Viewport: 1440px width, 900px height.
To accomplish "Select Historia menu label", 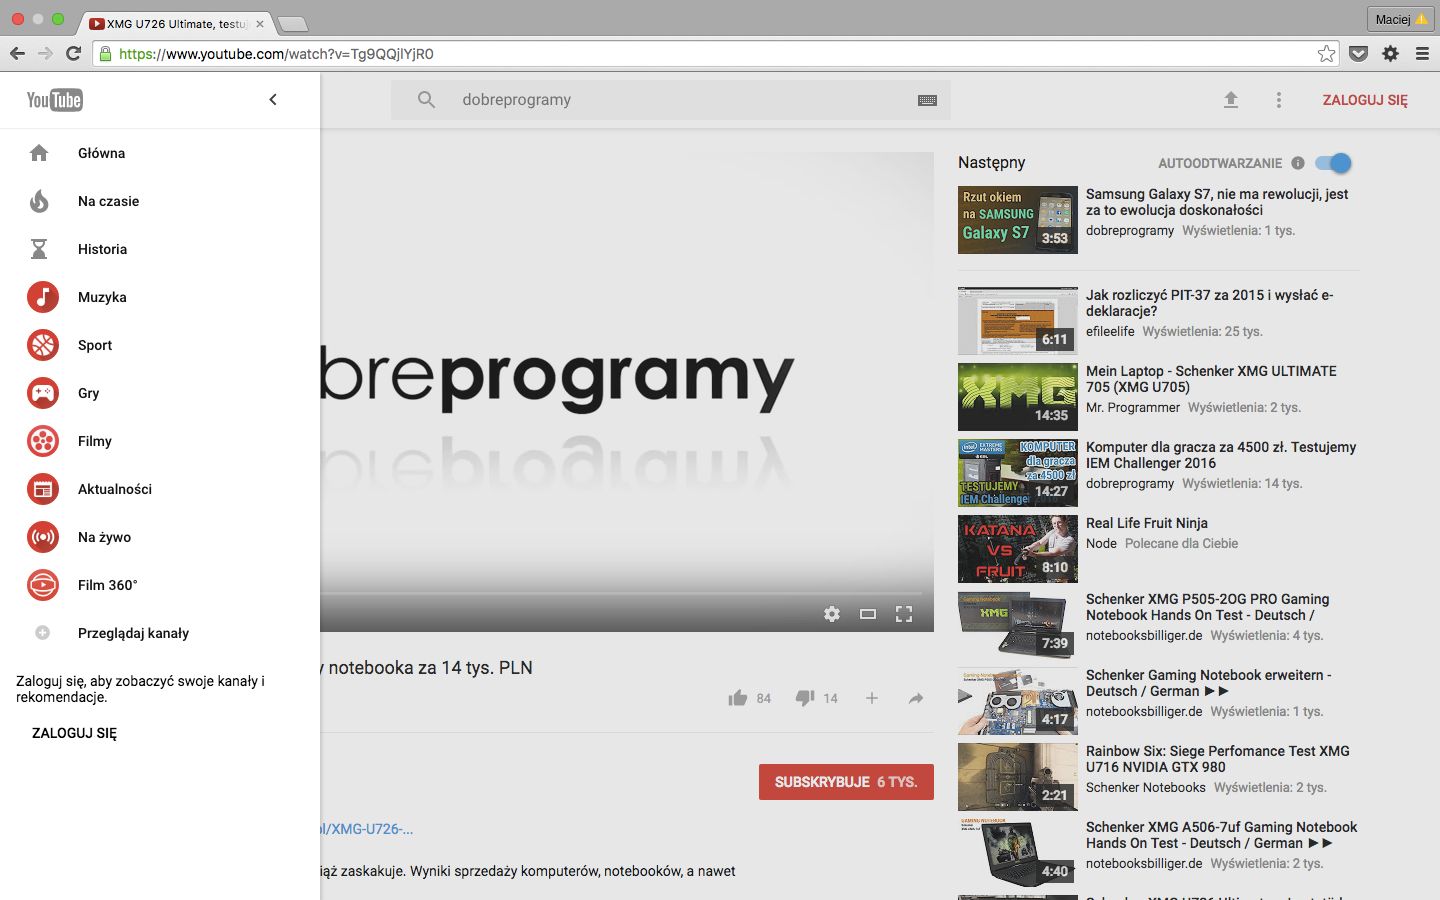I will [103, 249].
